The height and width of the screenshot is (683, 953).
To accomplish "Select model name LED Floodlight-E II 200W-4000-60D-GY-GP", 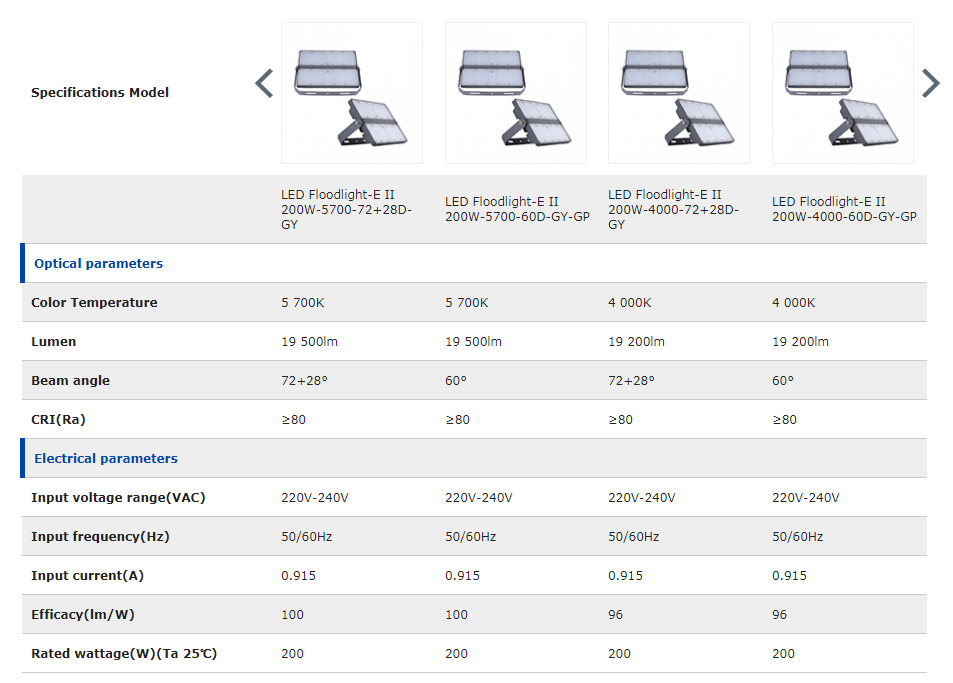I will (x=844, y=209).
